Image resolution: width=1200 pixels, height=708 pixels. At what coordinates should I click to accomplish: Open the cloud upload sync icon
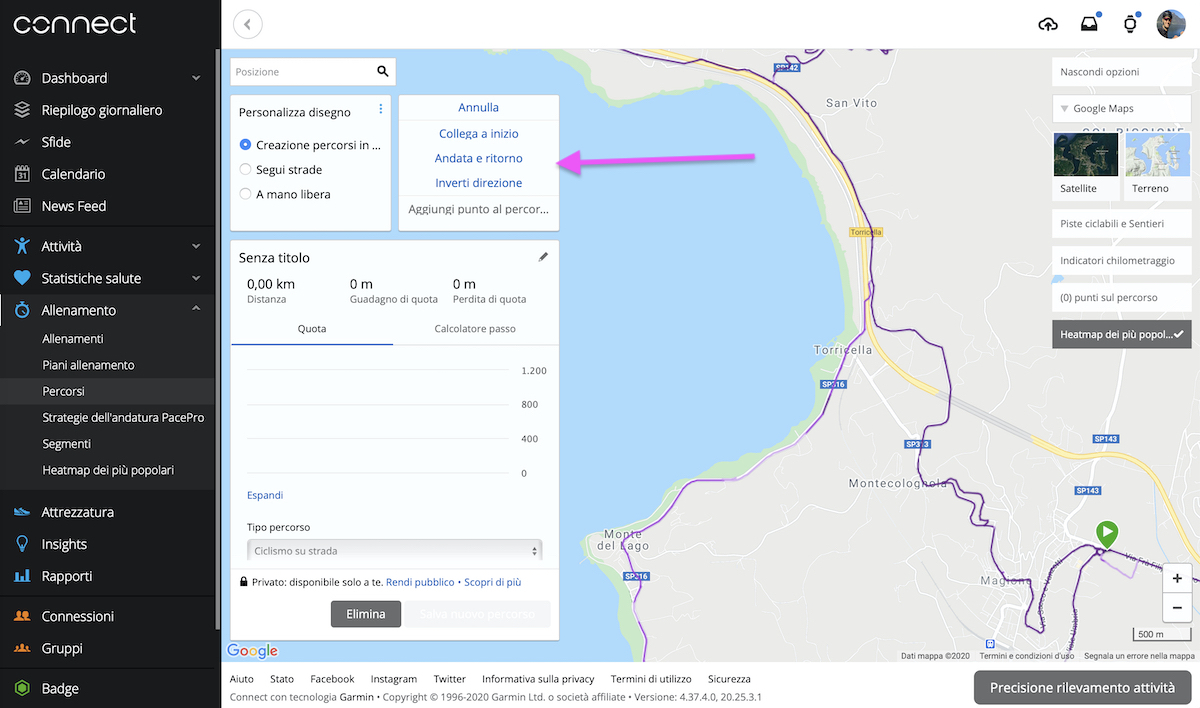tap(1048, 23)
